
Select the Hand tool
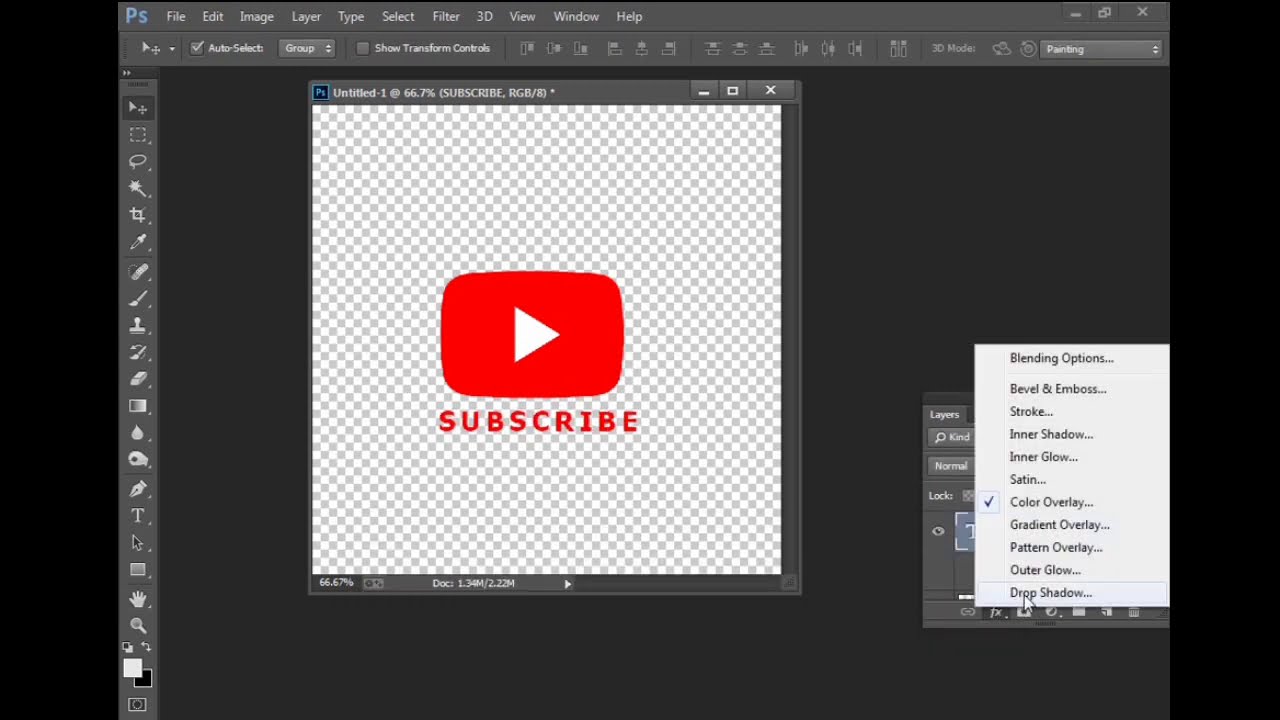point(138,599)
